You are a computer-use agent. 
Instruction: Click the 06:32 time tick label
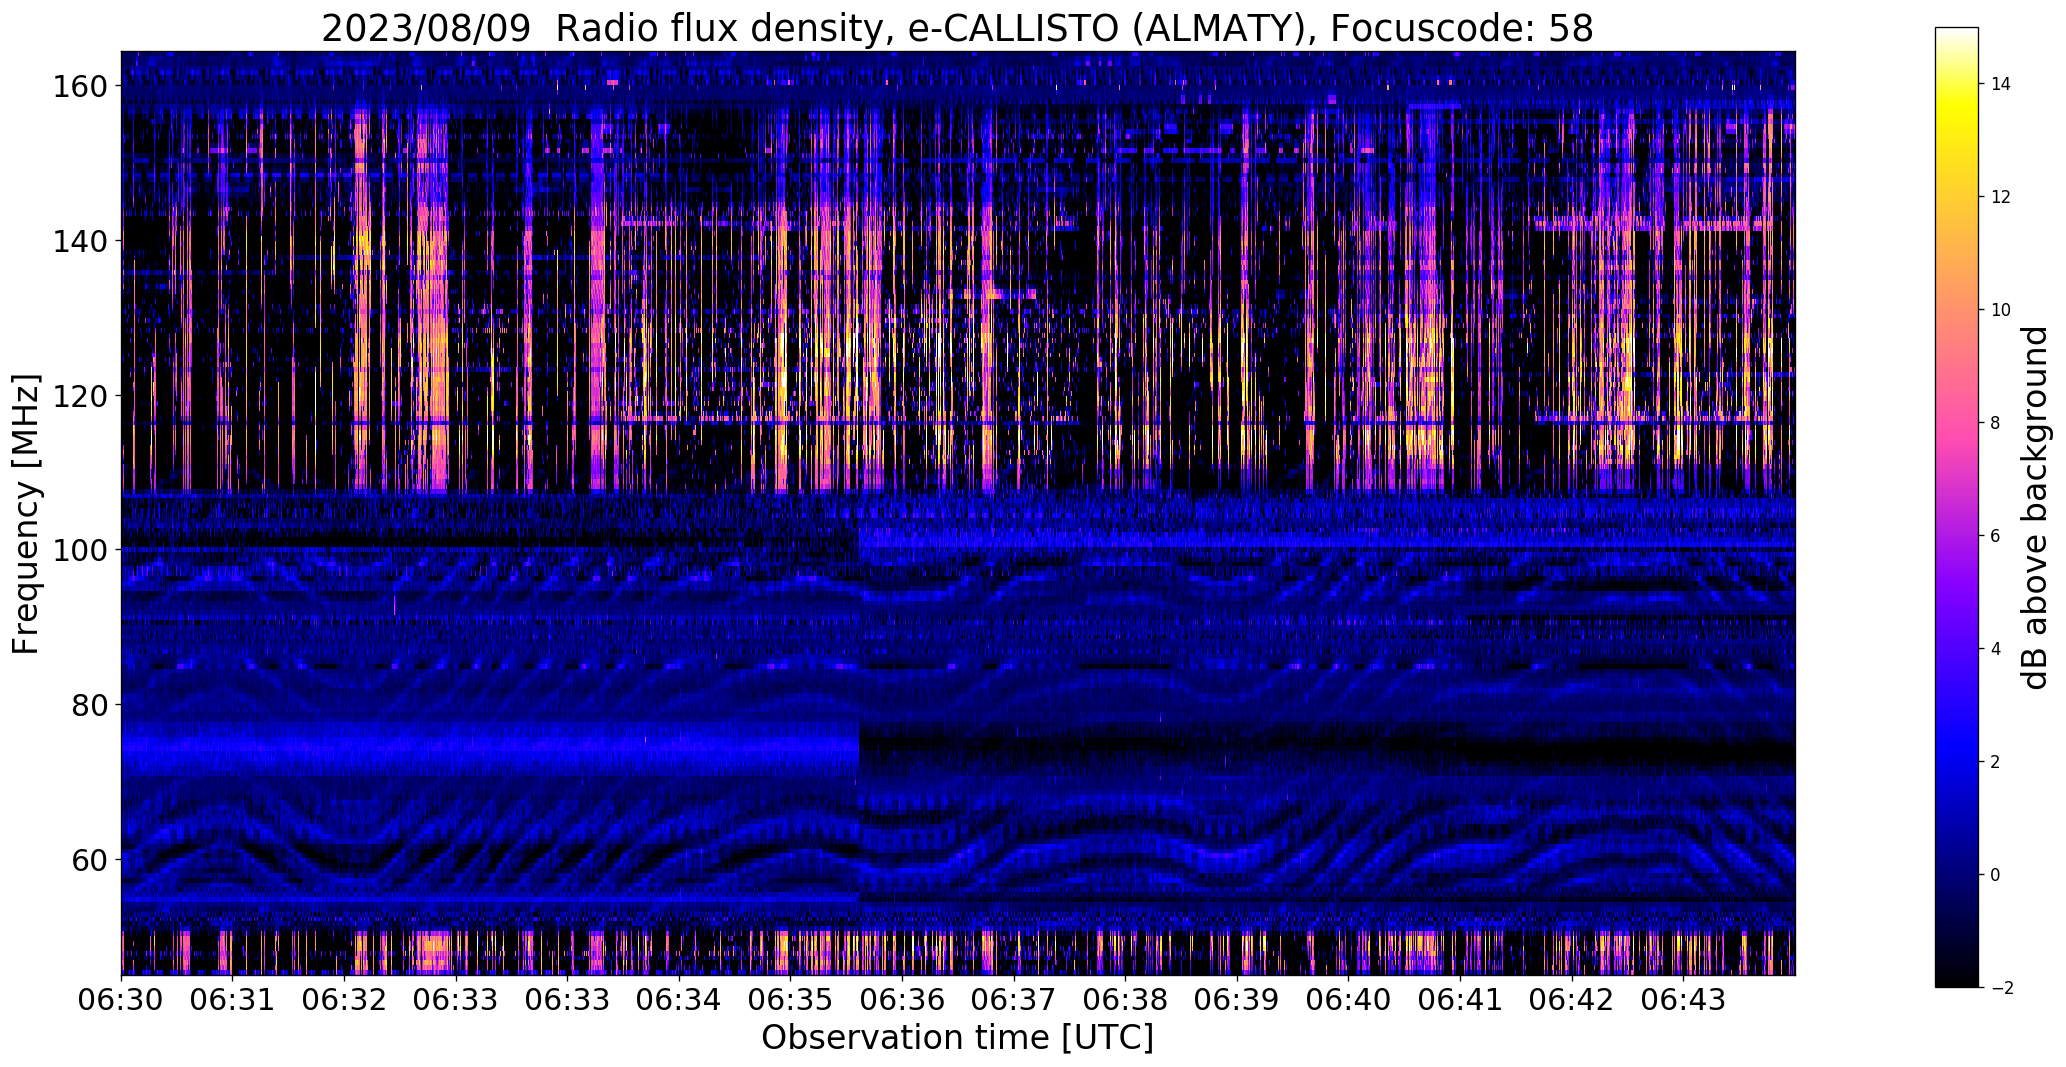click(345, 1000)
